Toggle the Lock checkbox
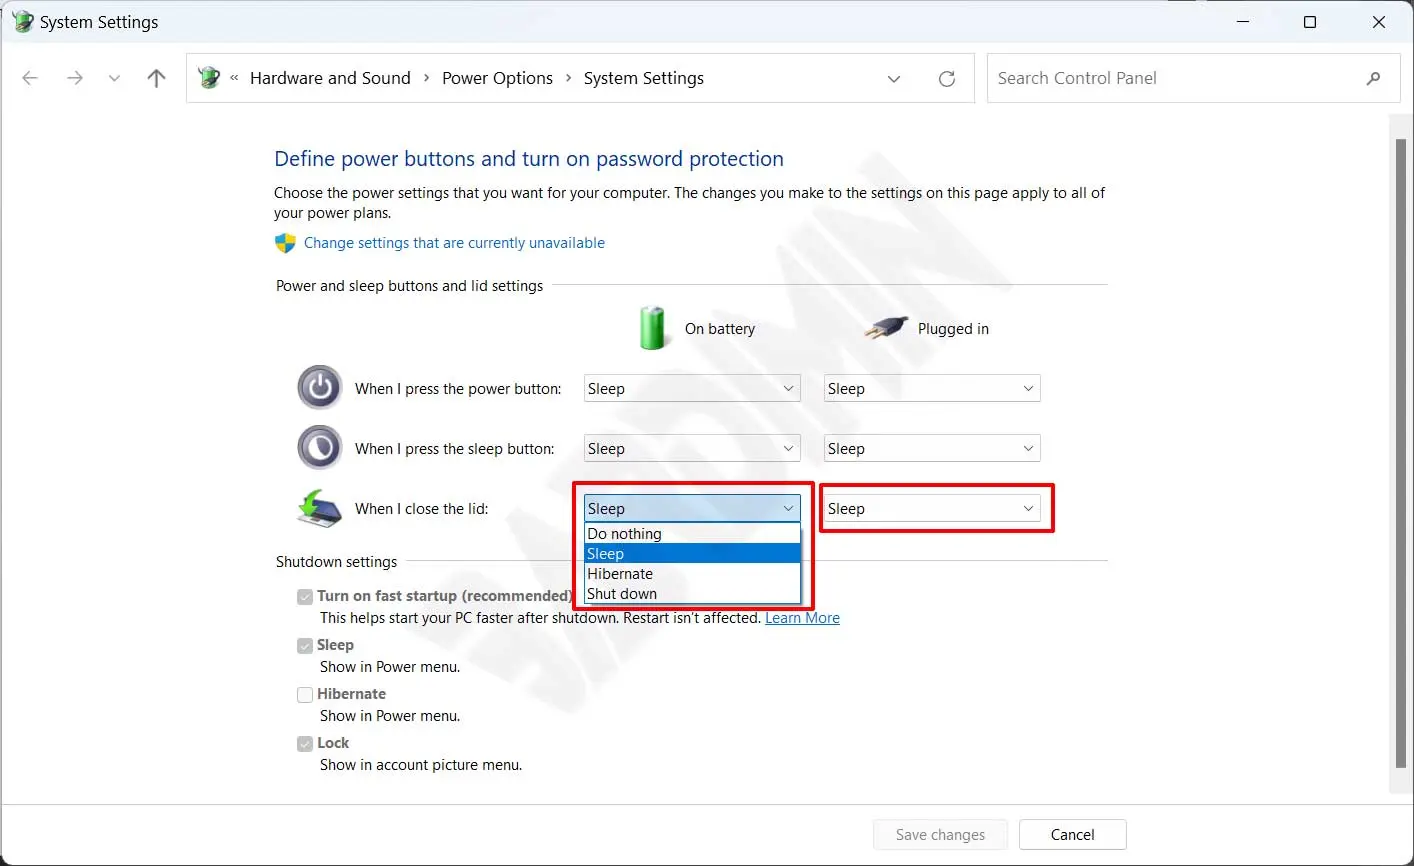Screen dimensions: 1414x866 (305, 744)
